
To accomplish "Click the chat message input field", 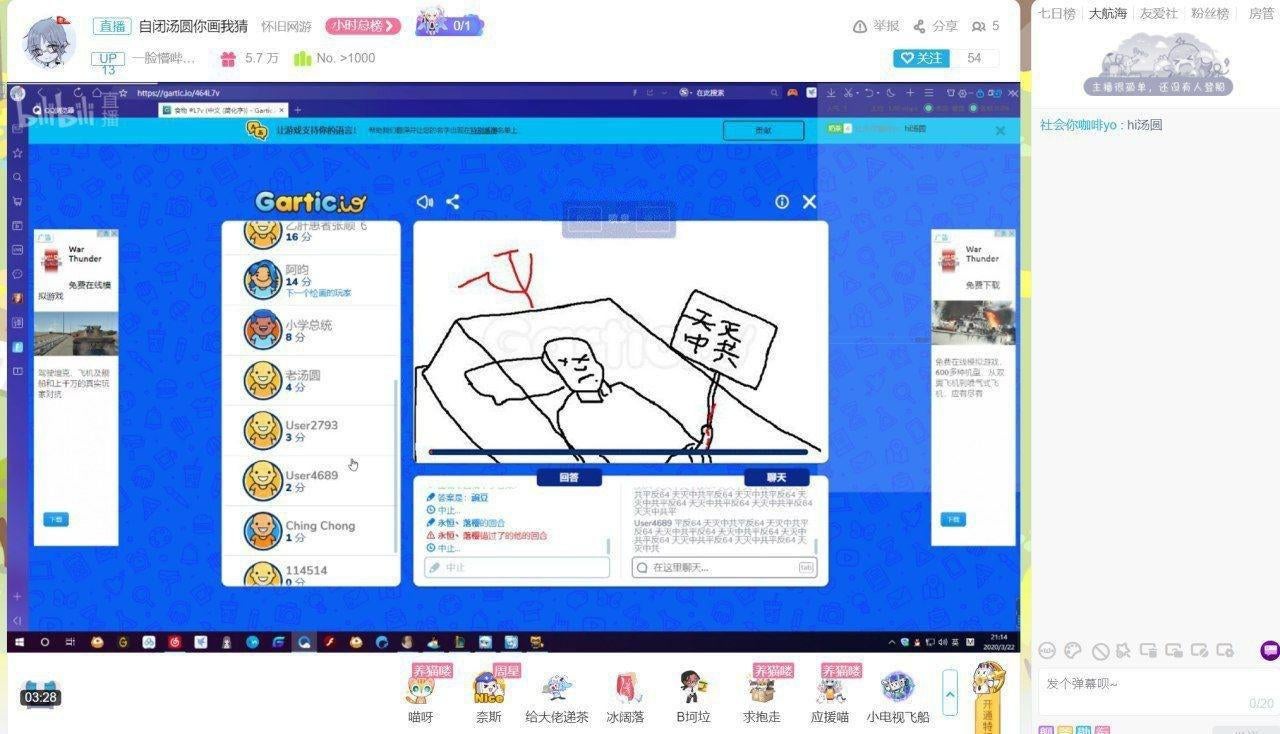I will coord(724,567).
